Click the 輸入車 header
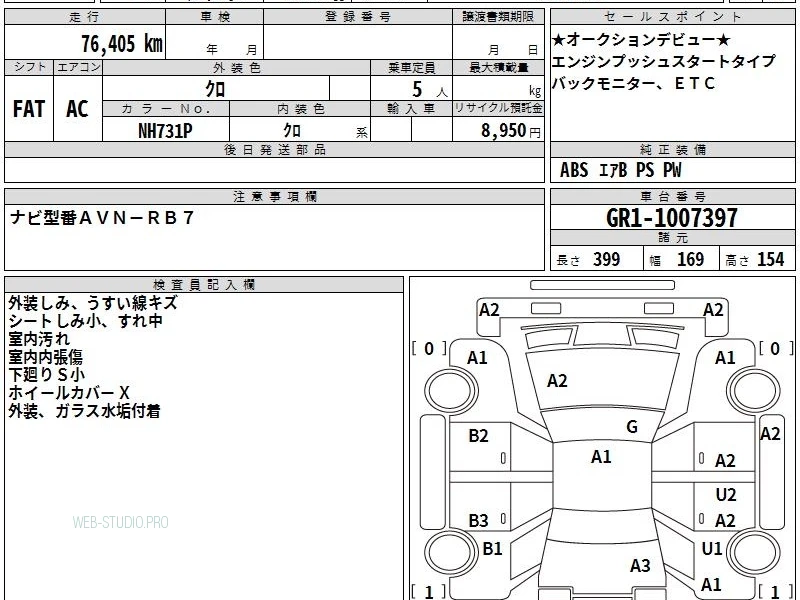800x600 pixels. click(412, 109)
